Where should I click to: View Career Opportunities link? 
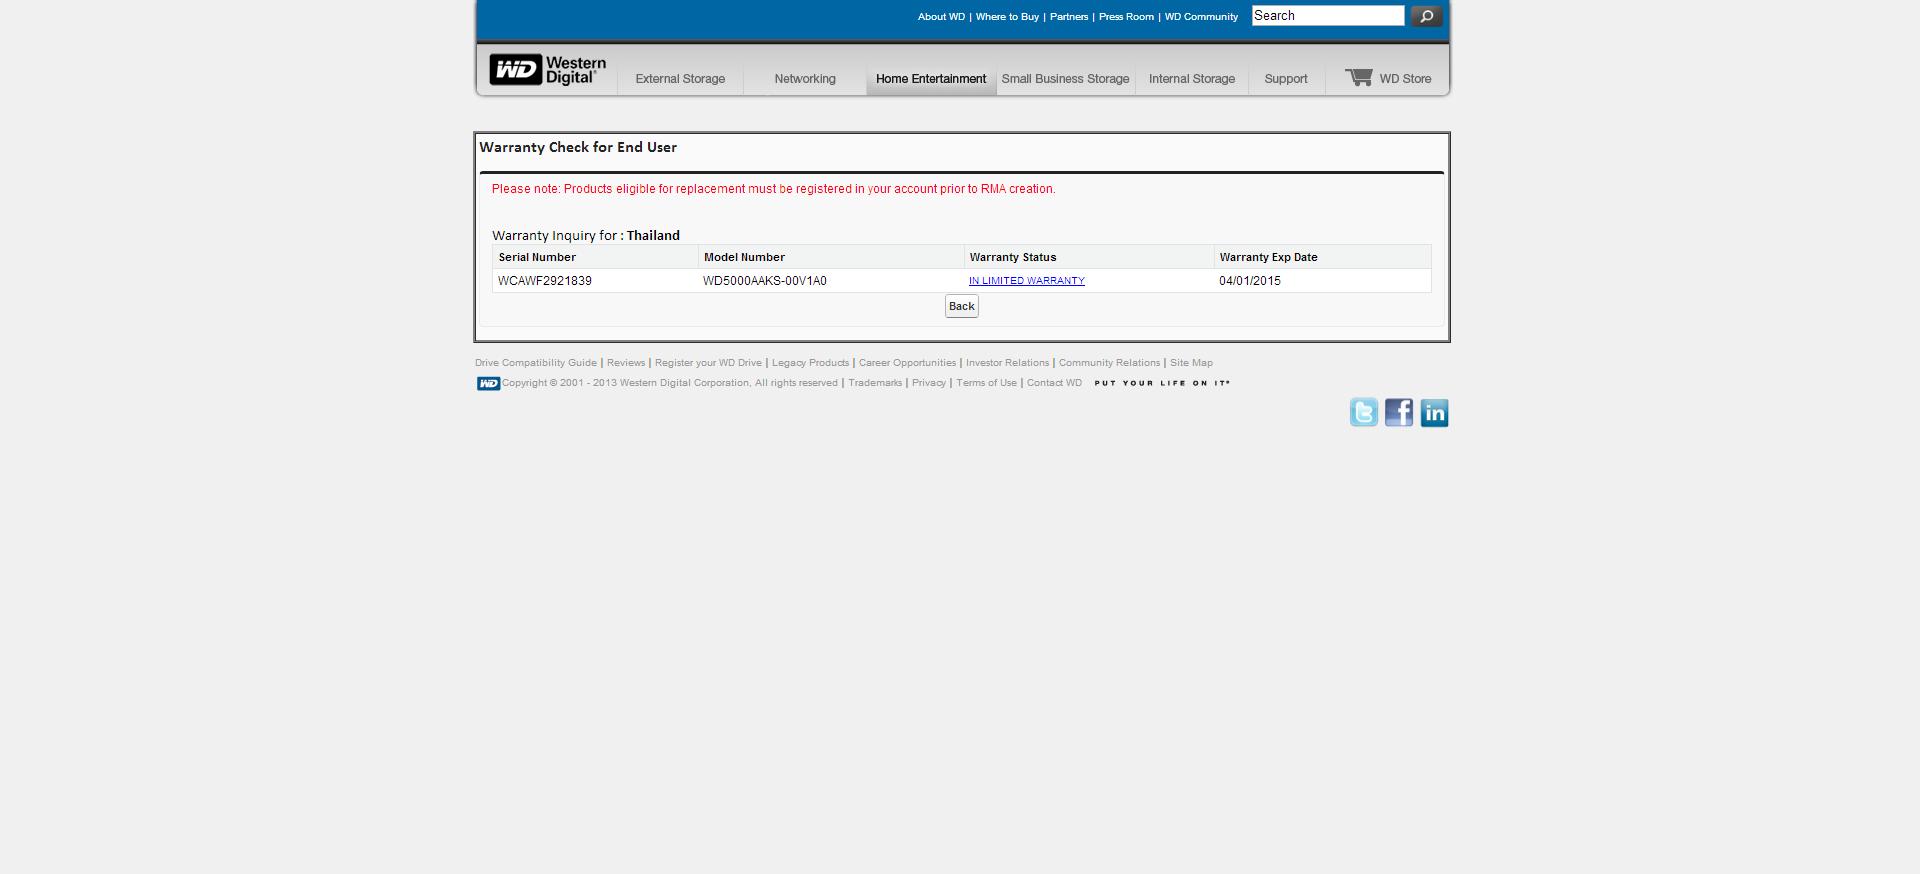(907, 363)
